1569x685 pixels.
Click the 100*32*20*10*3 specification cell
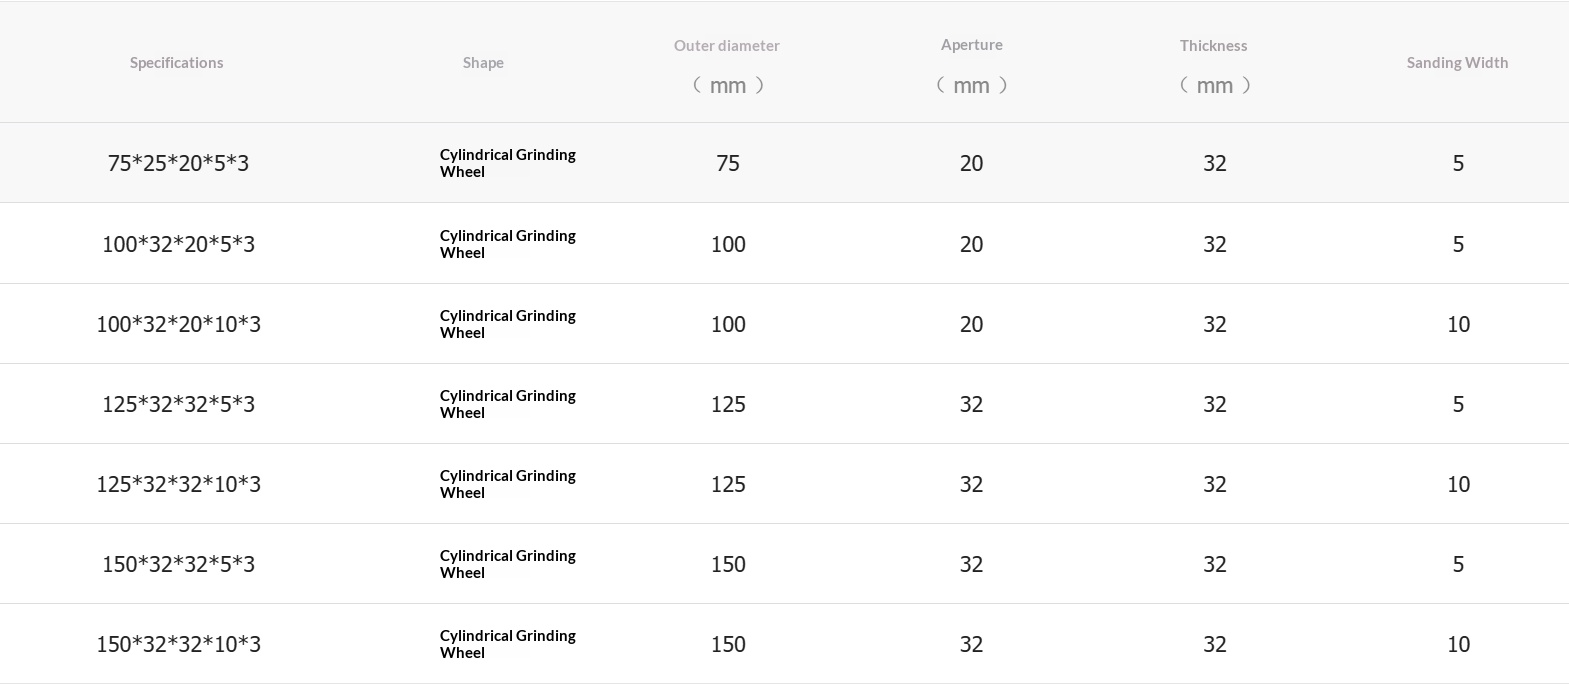[178, 324]
